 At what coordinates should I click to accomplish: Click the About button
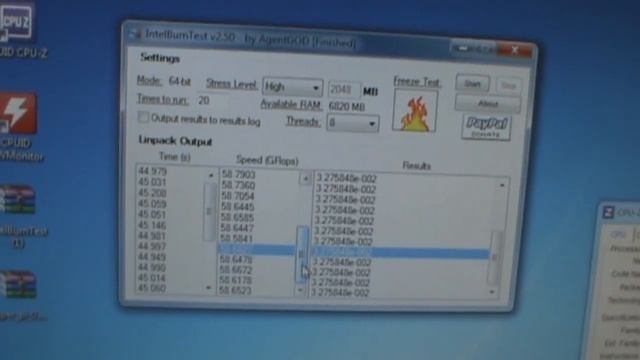[488, 104]
